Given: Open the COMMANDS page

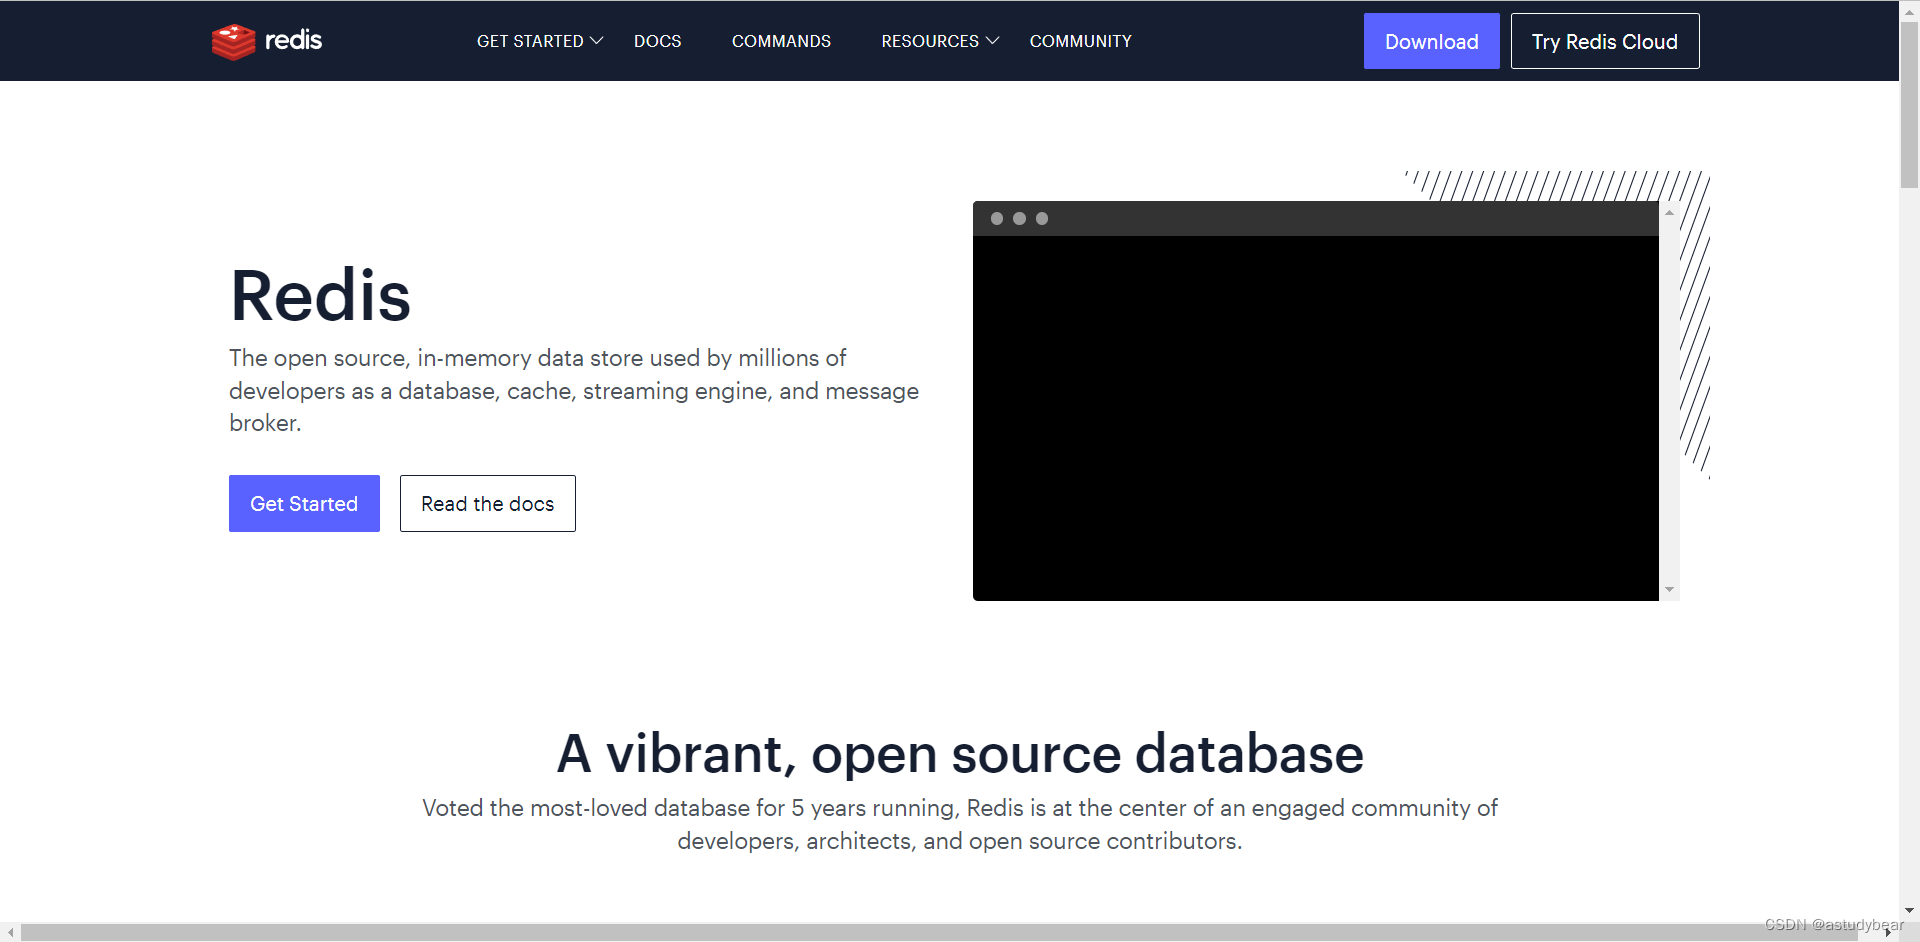Looking at the screenshot, I should click(x=781, y=41).
